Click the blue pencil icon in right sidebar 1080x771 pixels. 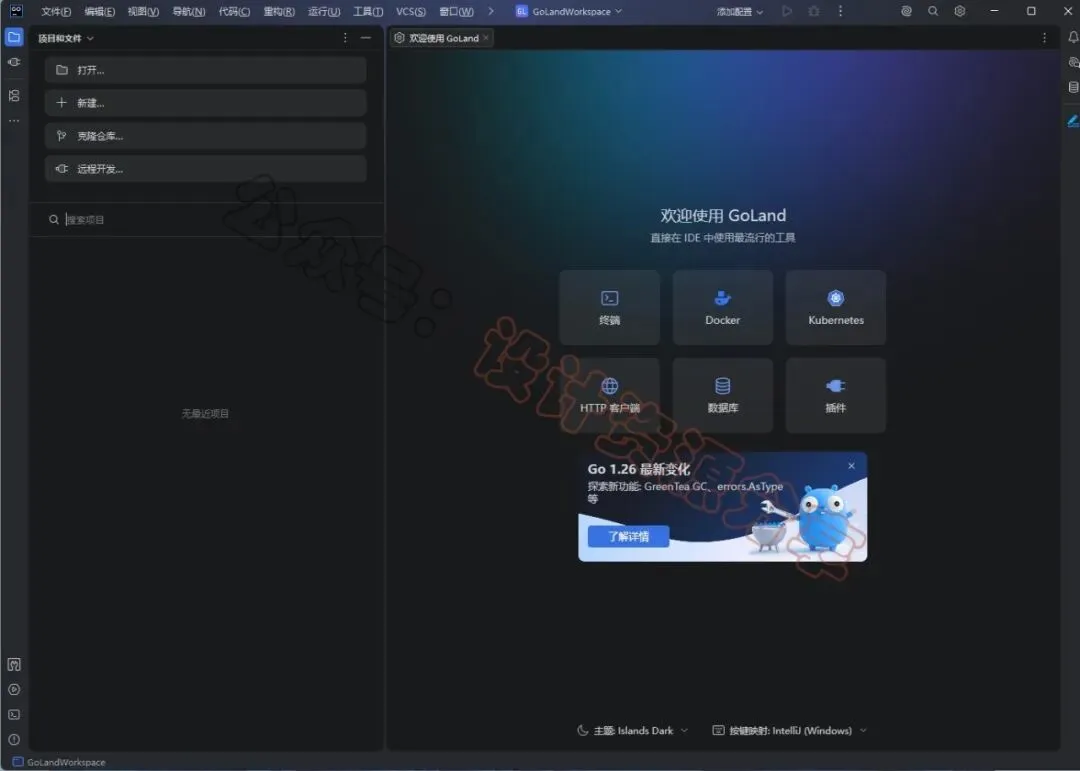click(x=1073, y=121)
